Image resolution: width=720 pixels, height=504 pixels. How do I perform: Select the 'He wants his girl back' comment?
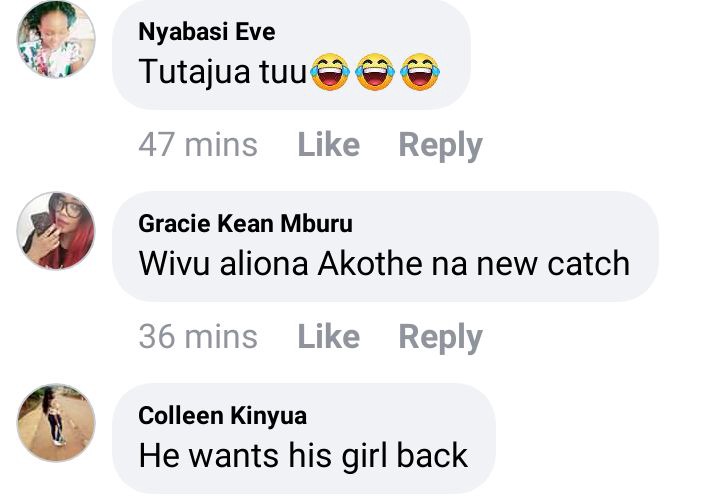pyautogui.click(x=303, y=456)
